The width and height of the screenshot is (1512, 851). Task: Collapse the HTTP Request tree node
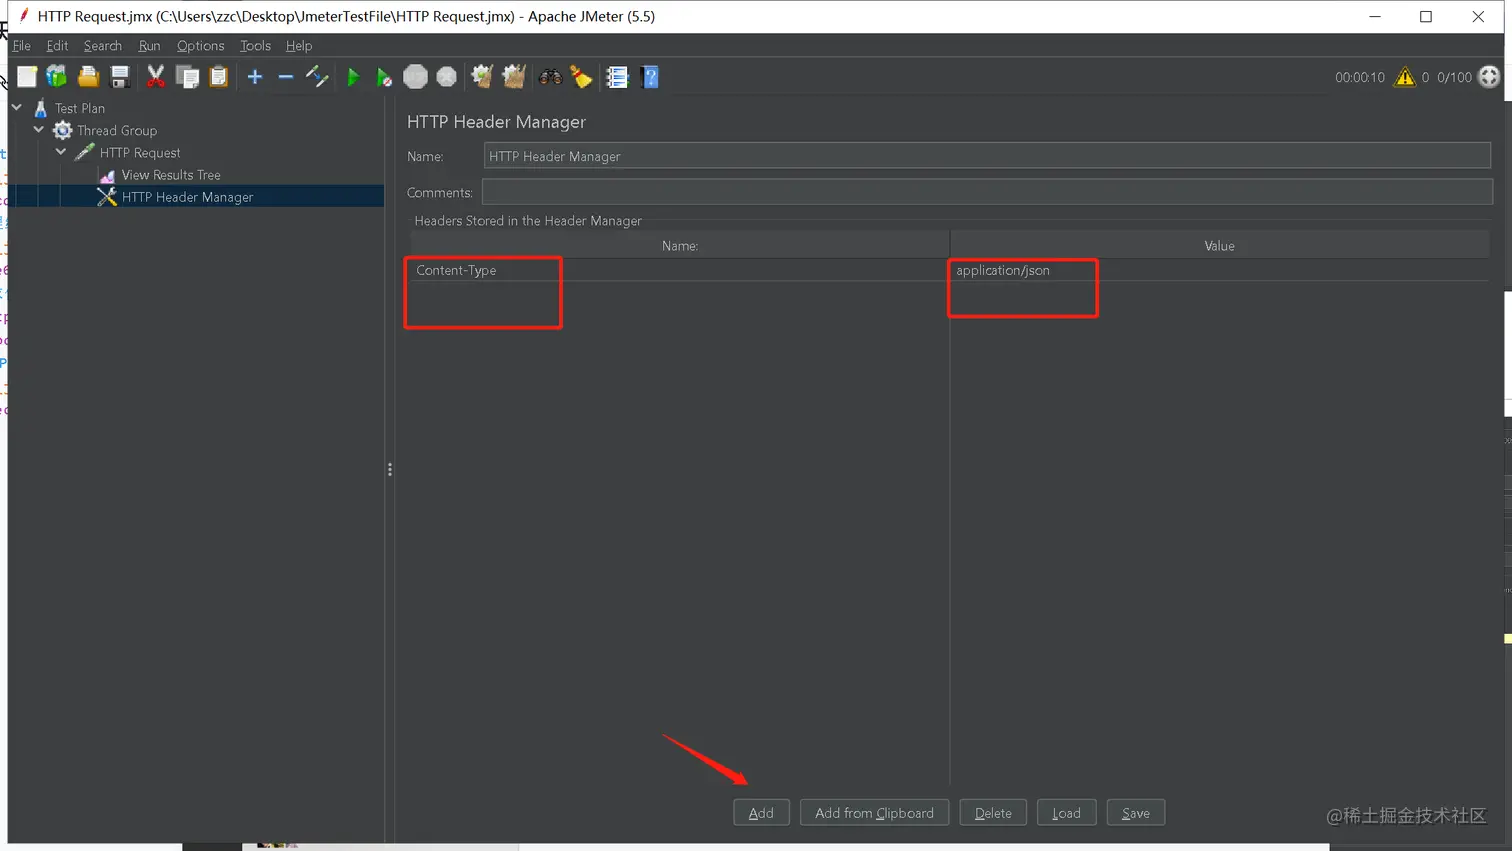tap(61, 151)
